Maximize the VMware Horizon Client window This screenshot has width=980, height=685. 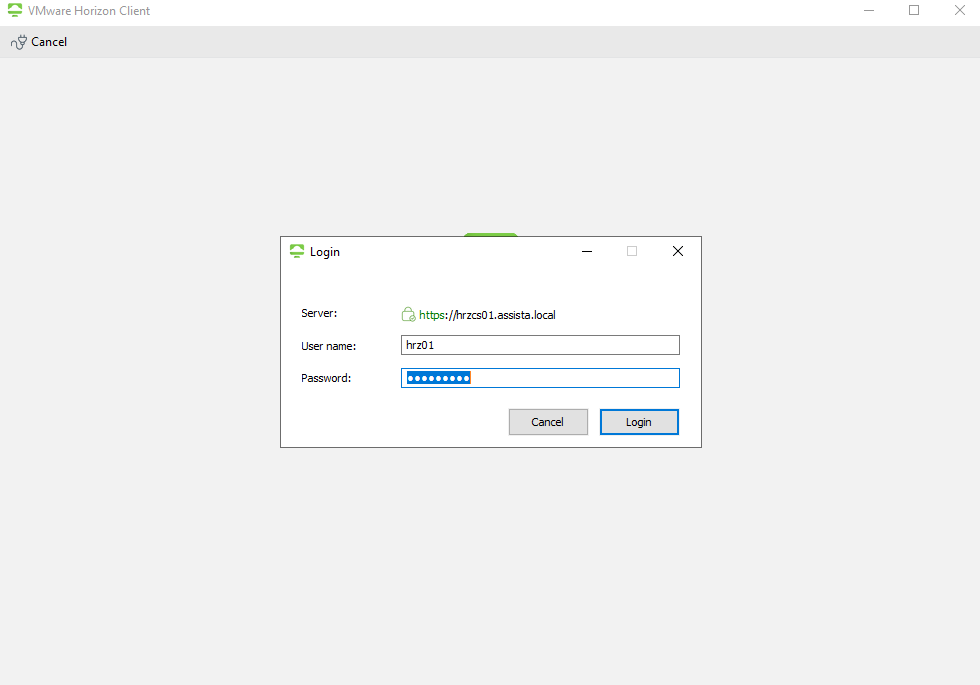914,10
